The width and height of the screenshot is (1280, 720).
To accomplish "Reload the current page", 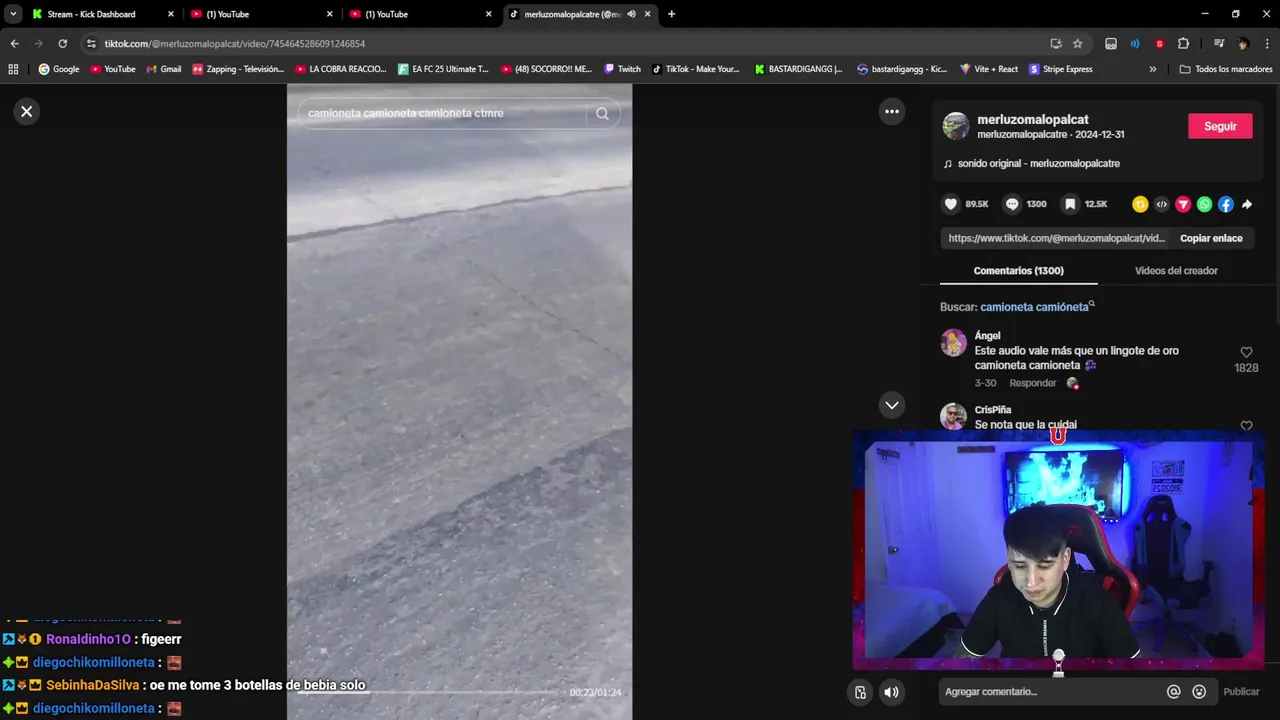I will pos(62,44).
